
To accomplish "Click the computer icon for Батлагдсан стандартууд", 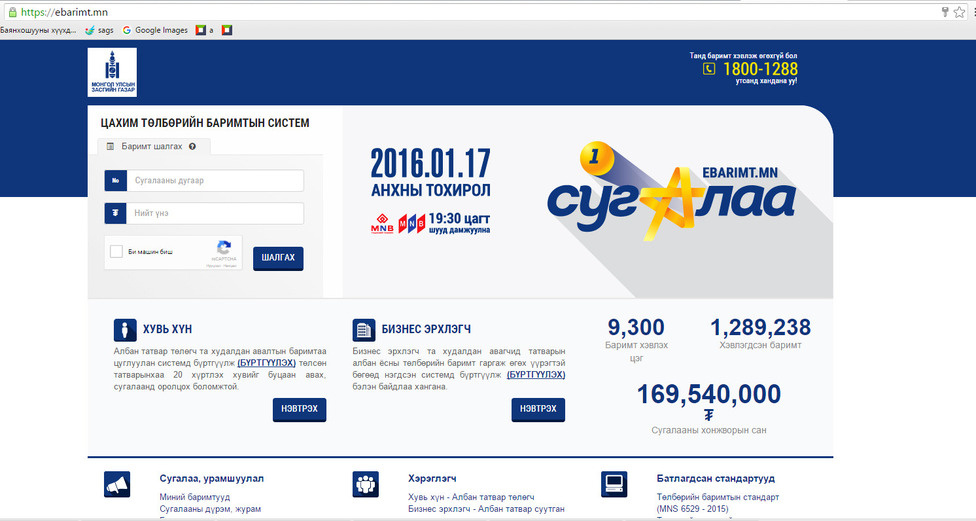I will tap(614, 484).
